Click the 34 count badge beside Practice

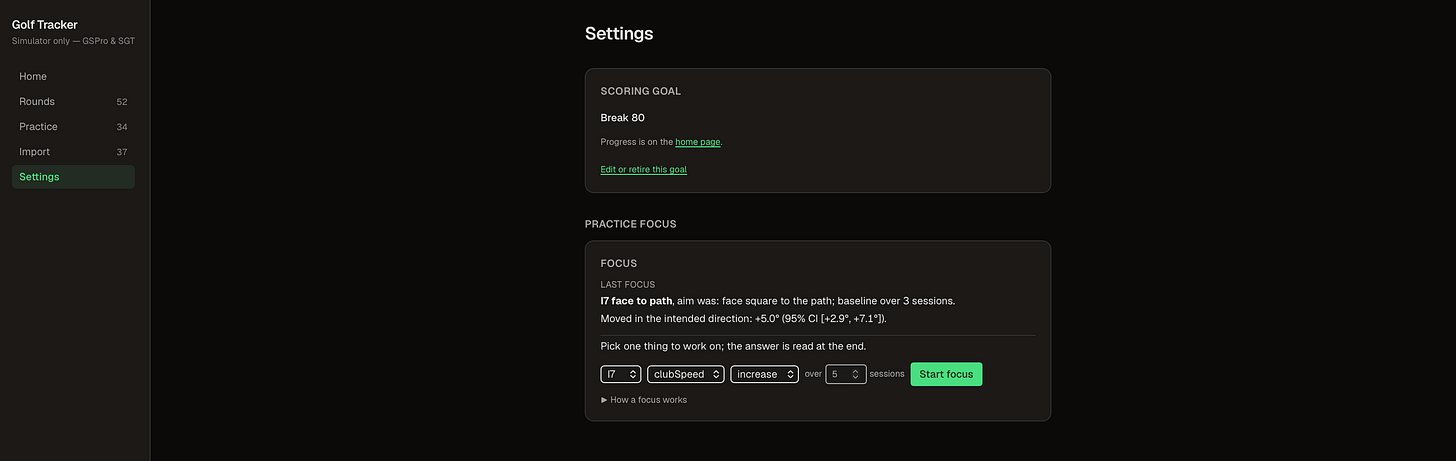[121, 127]
